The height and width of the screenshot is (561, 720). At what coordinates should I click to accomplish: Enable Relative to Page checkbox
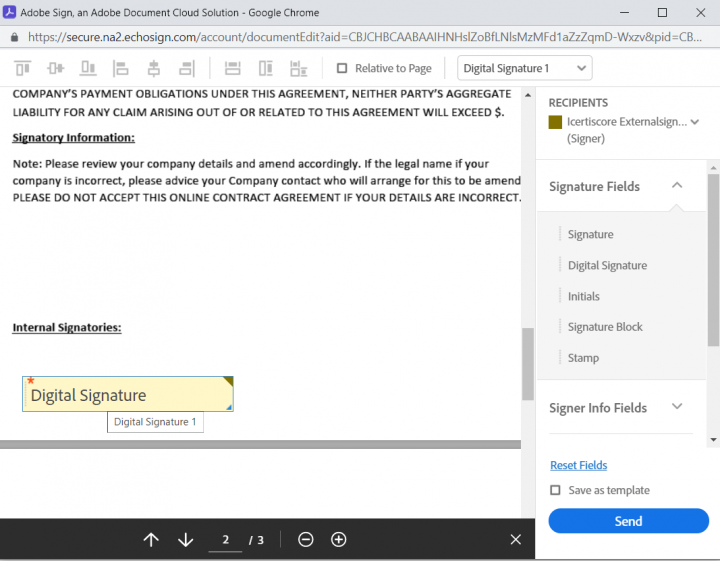coord(342,68)
